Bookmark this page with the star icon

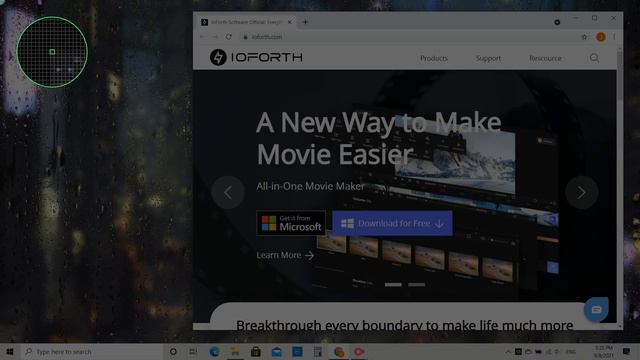pyautogui.click(x=584, y=37)
